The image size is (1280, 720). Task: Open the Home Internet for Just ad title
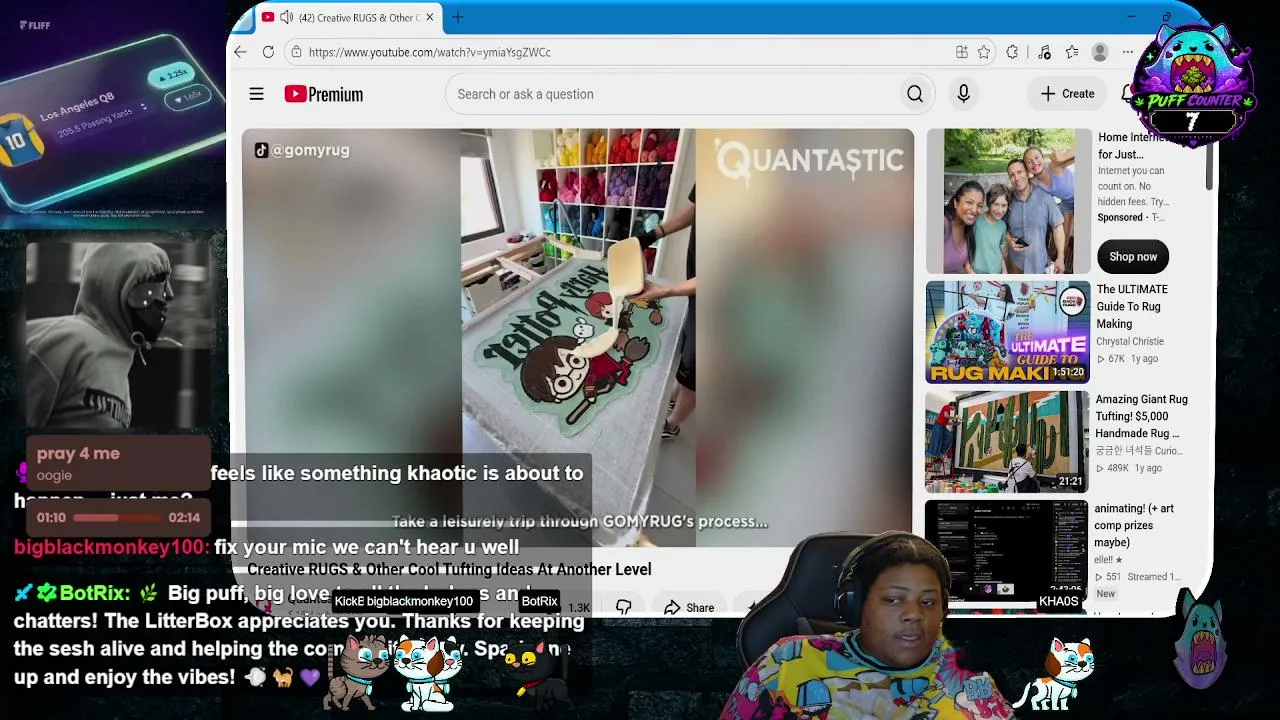tap(1132, 146)
